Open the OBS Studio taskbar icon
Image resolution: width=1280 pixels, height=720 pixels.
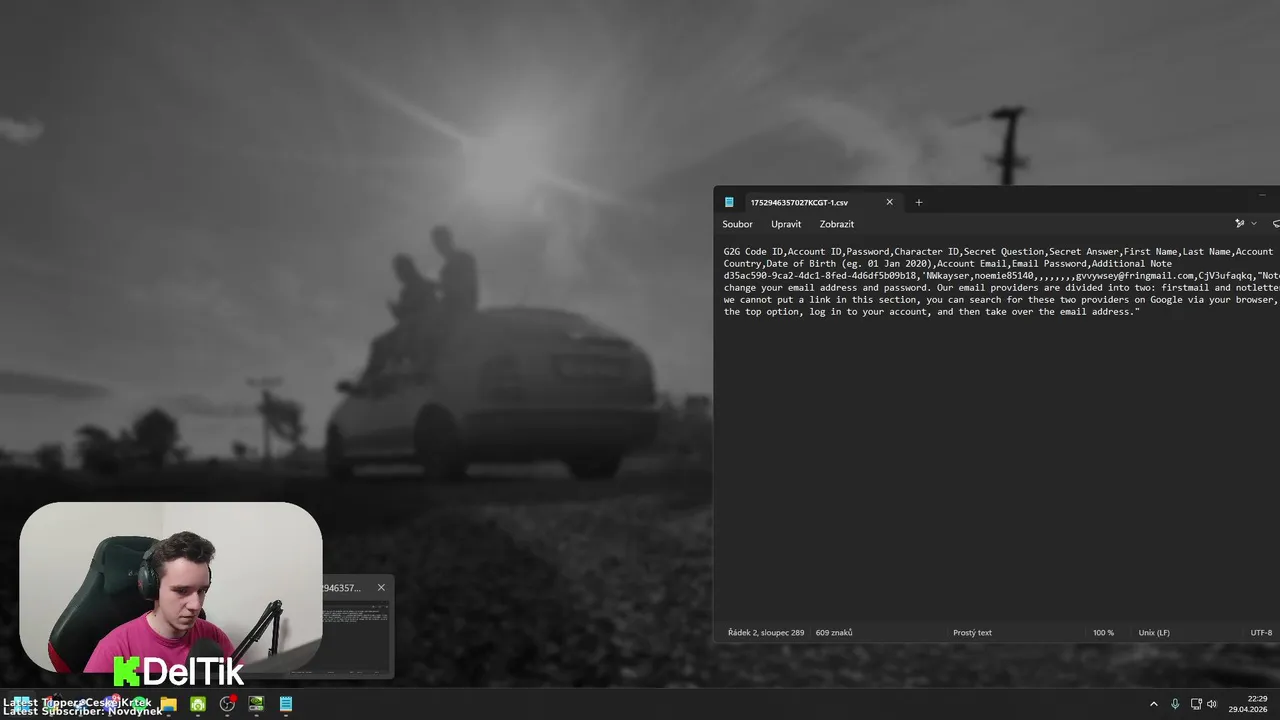(227, 704)
